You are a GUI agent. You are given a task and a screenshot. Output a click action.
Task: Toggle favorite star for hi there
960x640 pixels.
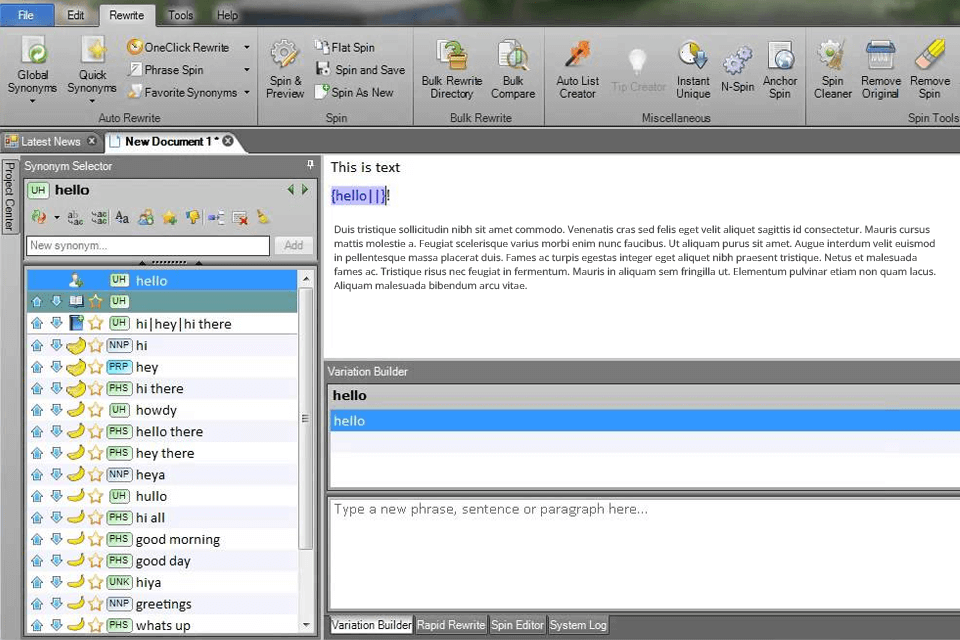(96, 388)
